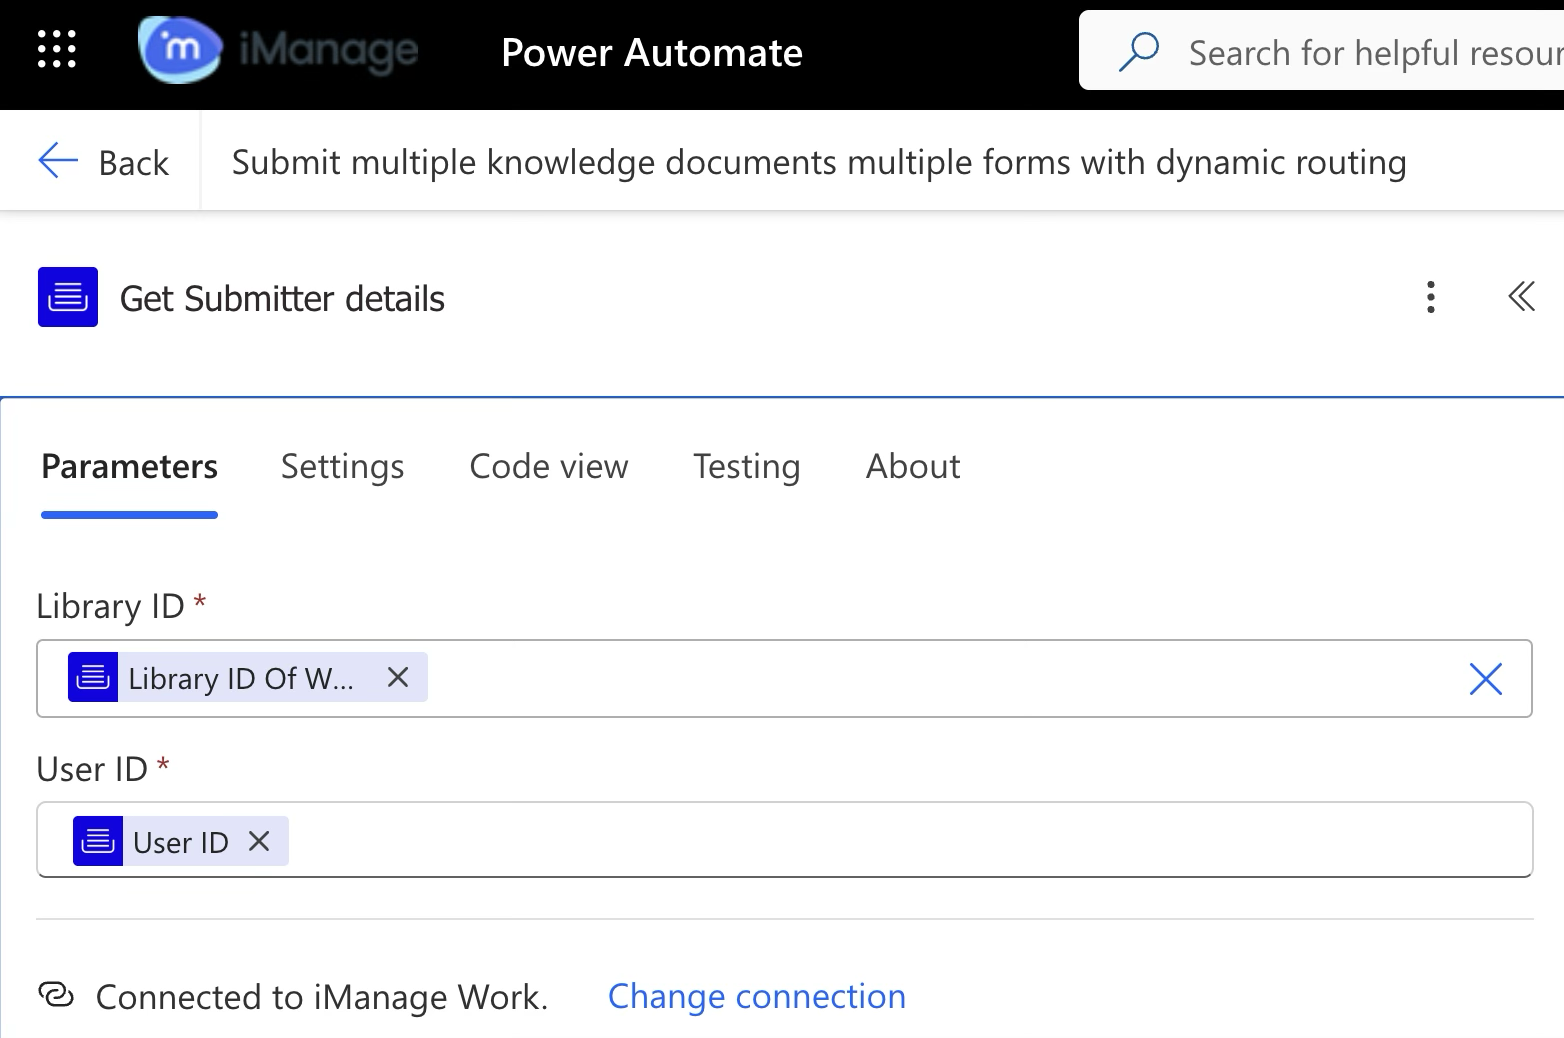Switch to the Settings tab
The image size is (1564, 1038).
[342, 467]
